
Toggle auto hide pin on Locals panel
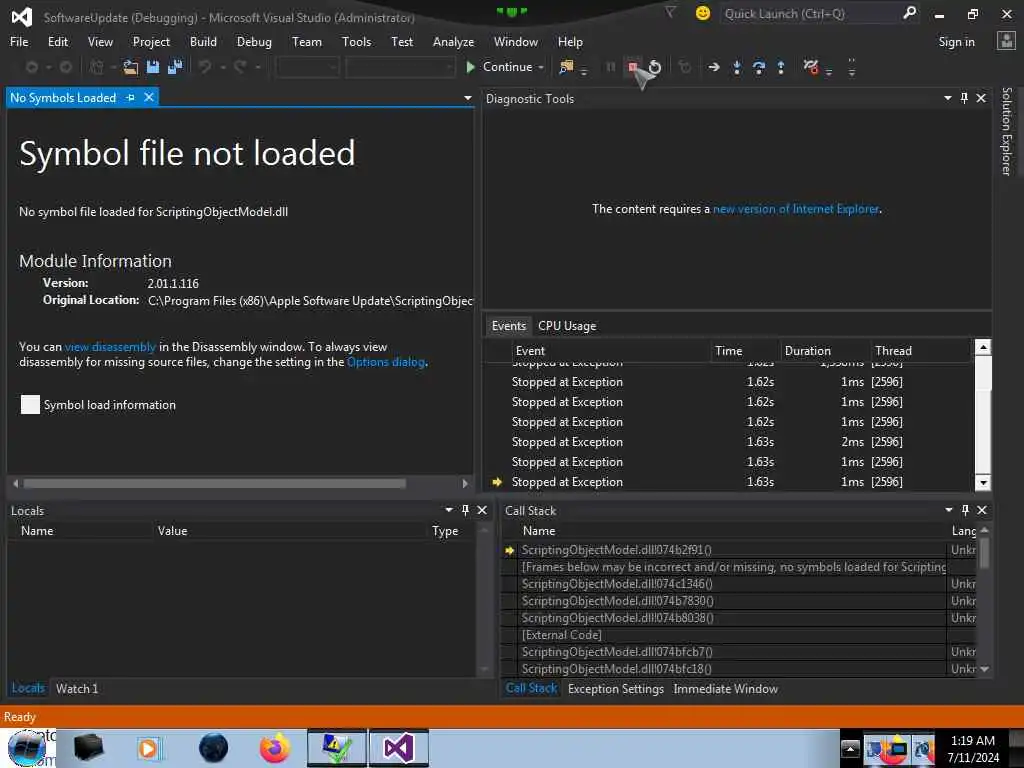[x=465, y=510]
